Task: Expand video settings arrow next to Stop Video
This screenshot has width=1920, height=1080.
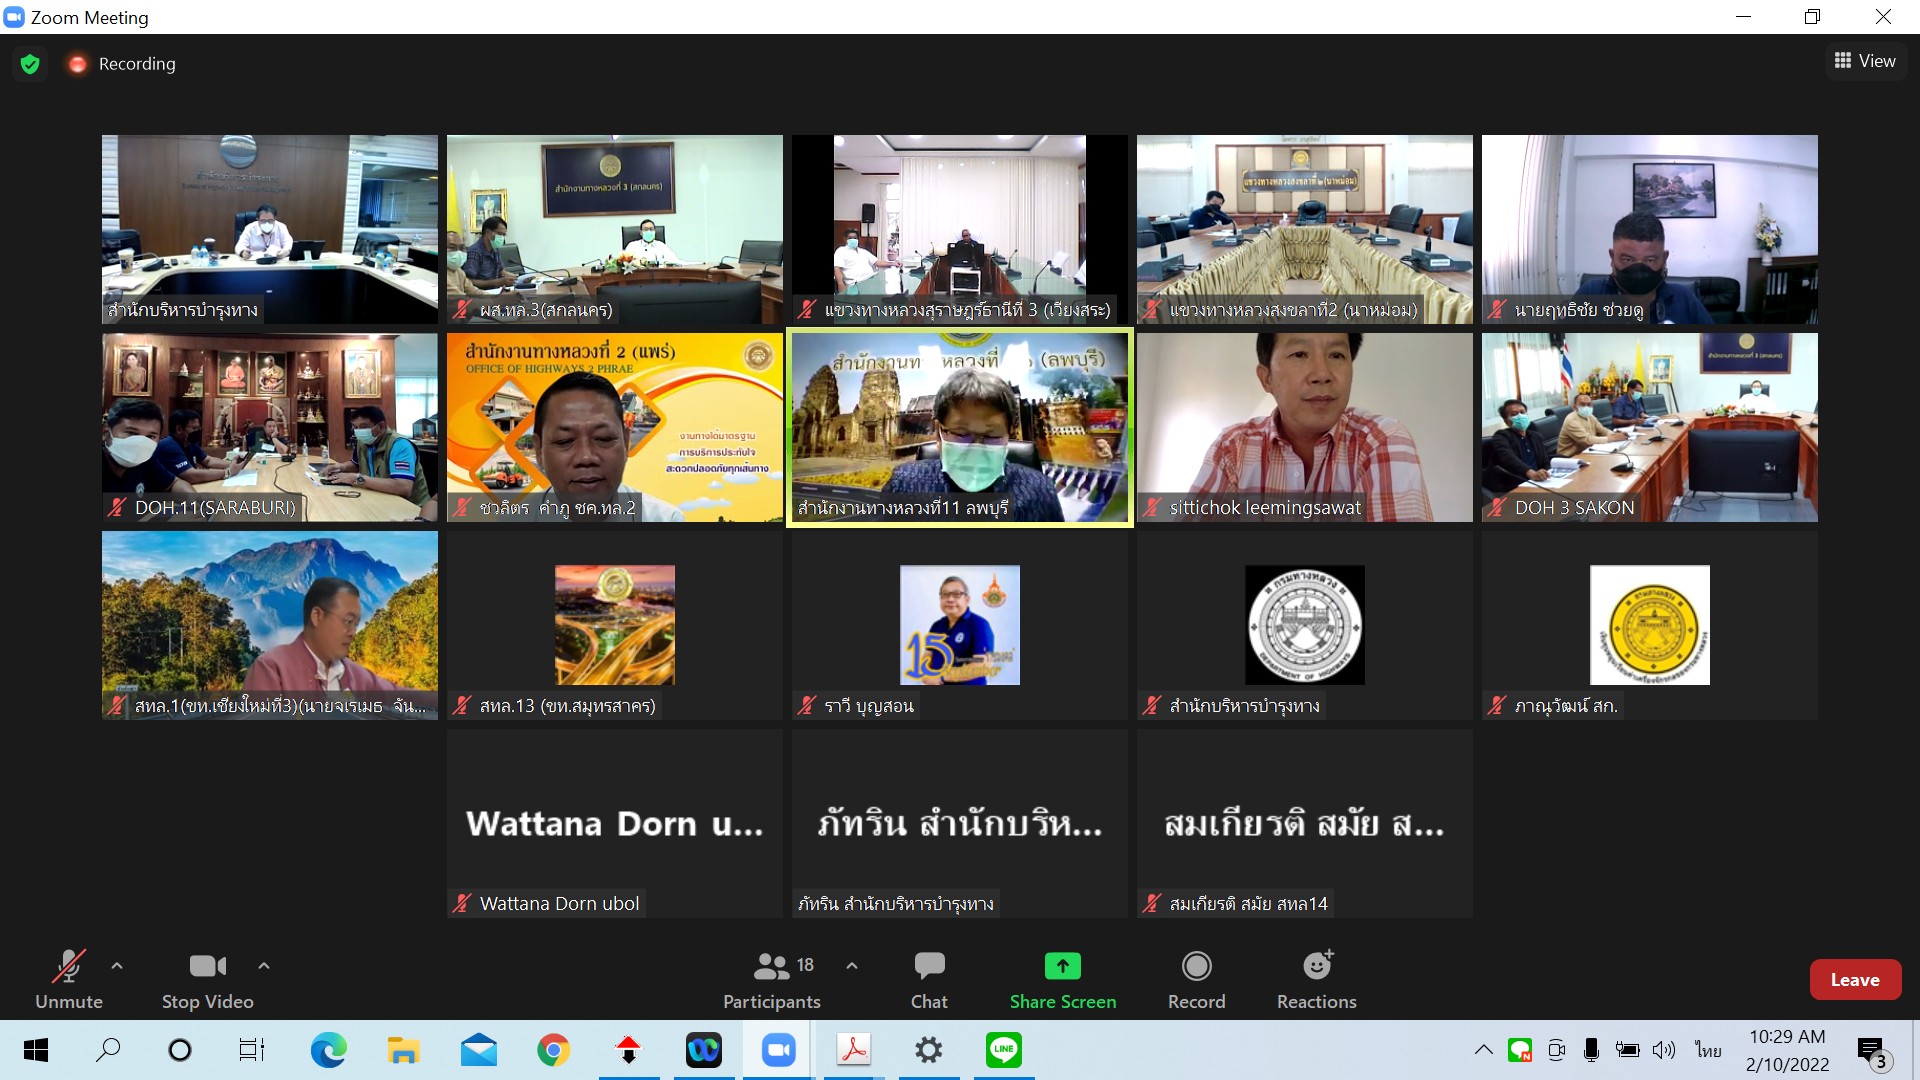Action: (x=264, y=966)
